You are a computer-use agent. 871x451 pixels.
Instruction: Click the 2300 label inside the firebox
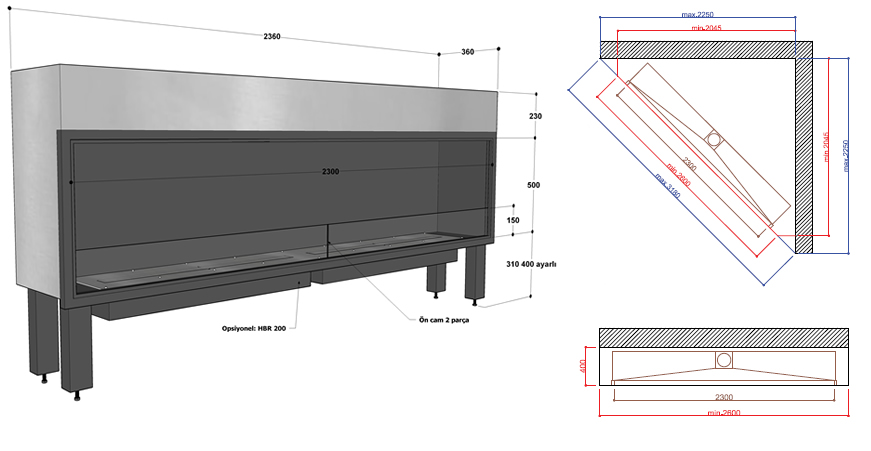(x=331, y=171)
